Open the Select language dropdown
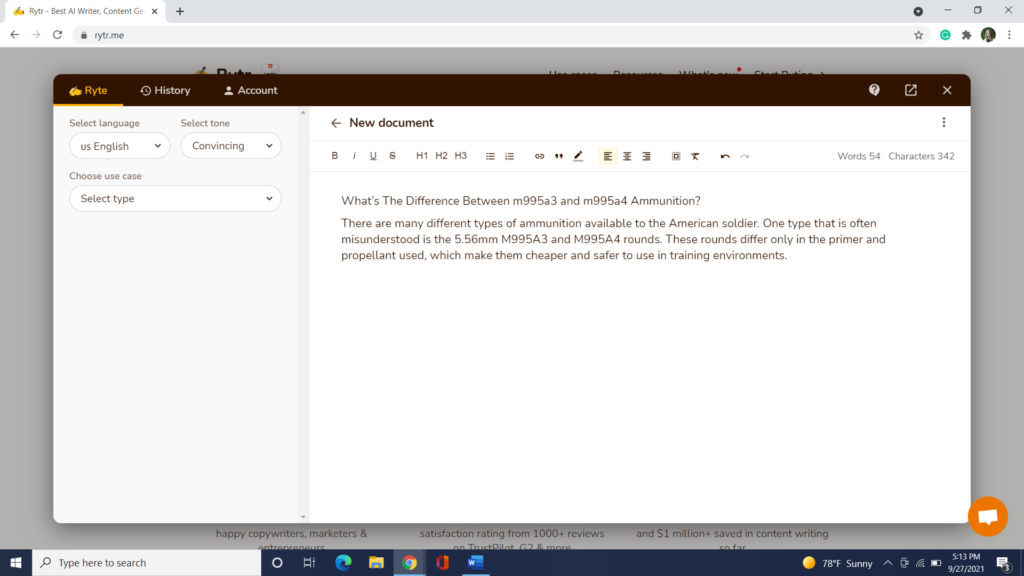The image size is (1024, 576). click(x=119, y=146)
